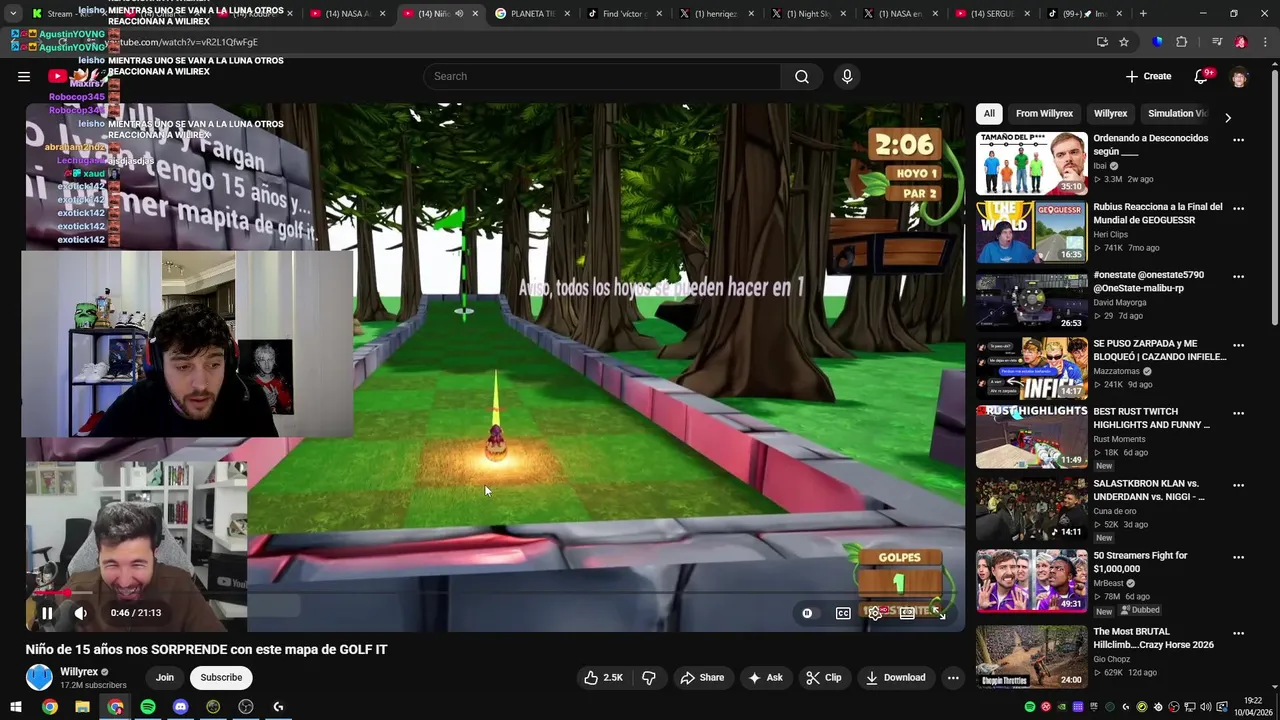Select the Simulation filter chip
Viewport: 1280px width, 720px height.
[1177, 113]
